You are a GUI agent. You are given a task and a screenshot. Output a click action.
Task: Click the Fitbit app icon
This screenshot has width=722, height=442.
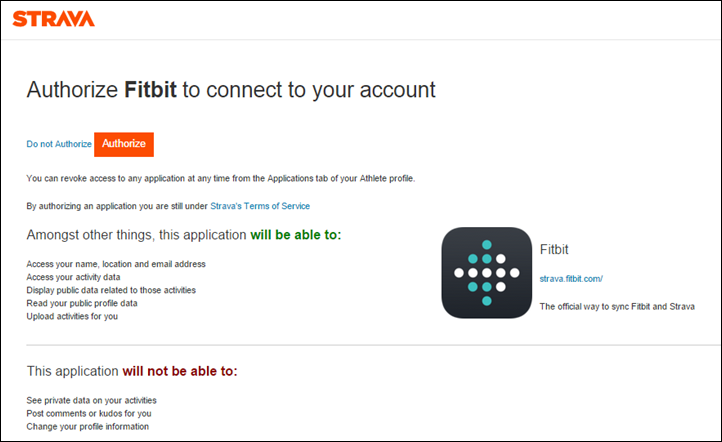pyautogui.click(x=487, y=273)
